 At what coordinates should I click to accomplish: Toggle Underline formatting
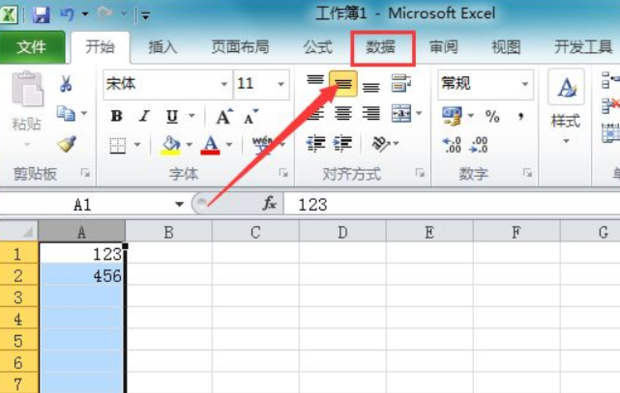click(x=172, y=116)
